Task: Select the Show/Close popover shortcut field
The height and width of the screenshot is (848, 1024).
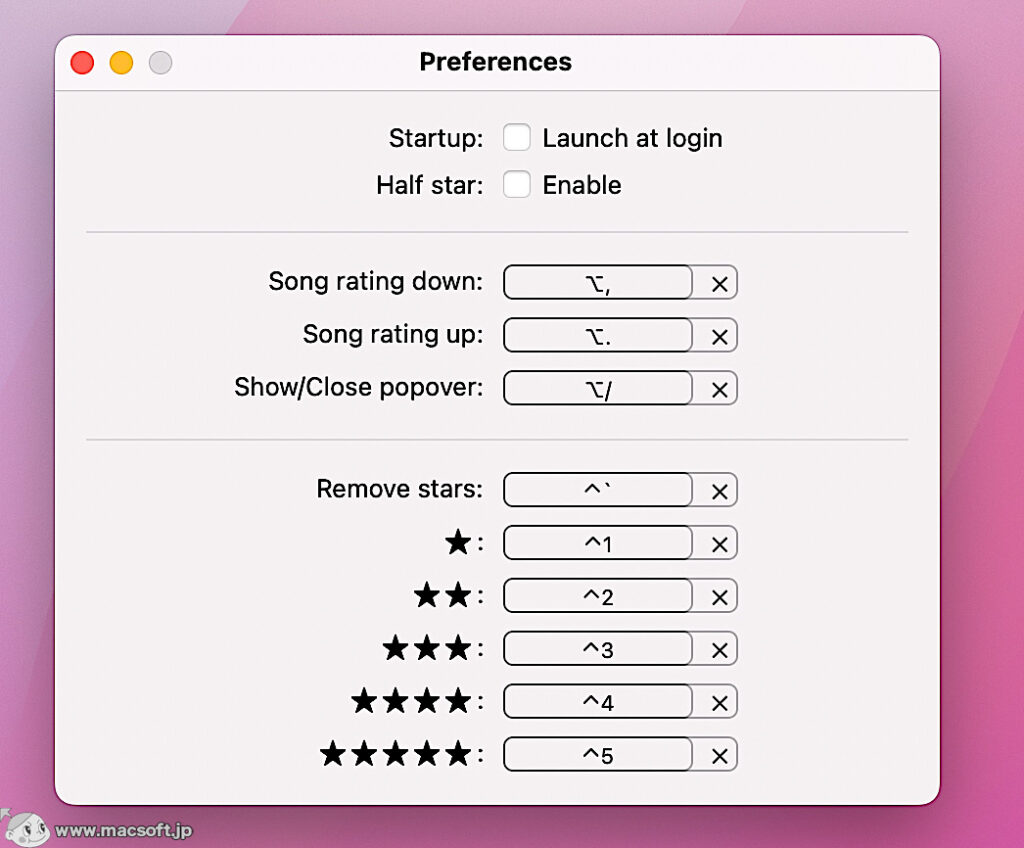Action: point(597,389)
